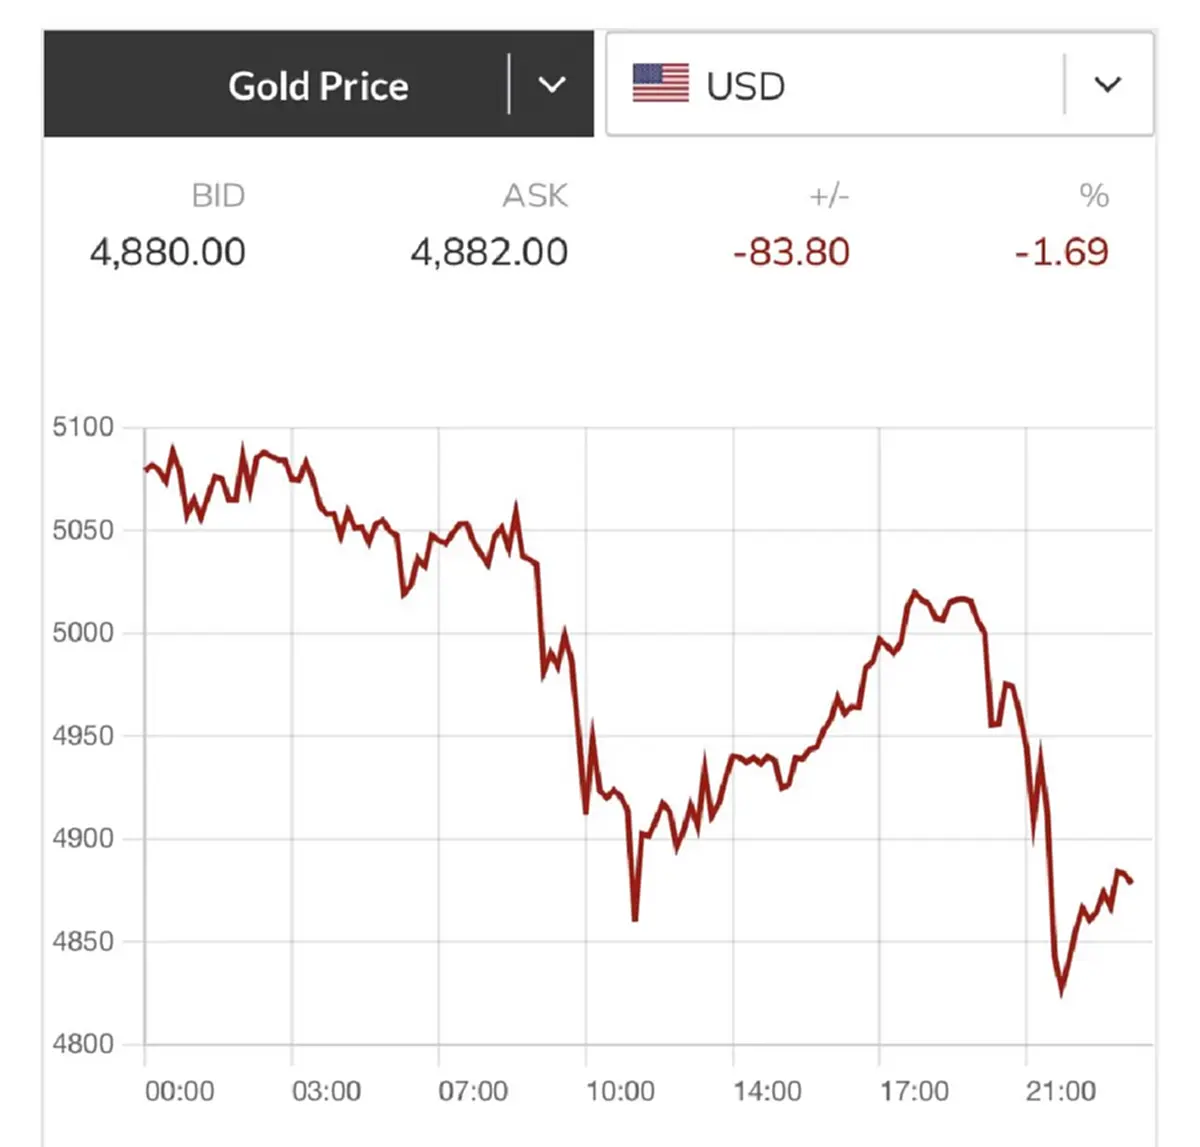Image resolution: width=1200 pixels, height=1147 pixels.
Task: Click the 5100 price axis label
Action: coord(83,427)
